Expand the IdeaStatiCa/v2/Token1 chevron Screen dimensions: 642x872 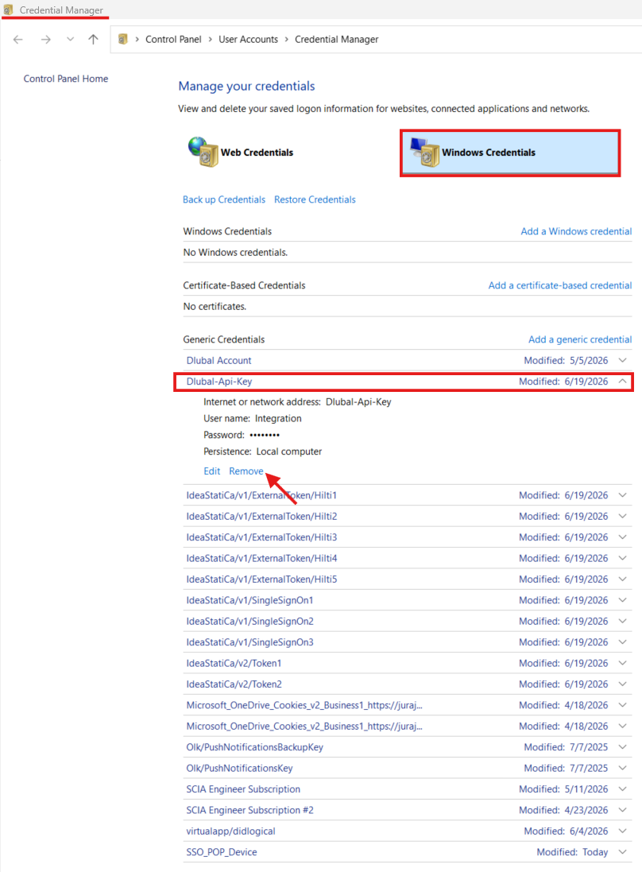[623, 663]
